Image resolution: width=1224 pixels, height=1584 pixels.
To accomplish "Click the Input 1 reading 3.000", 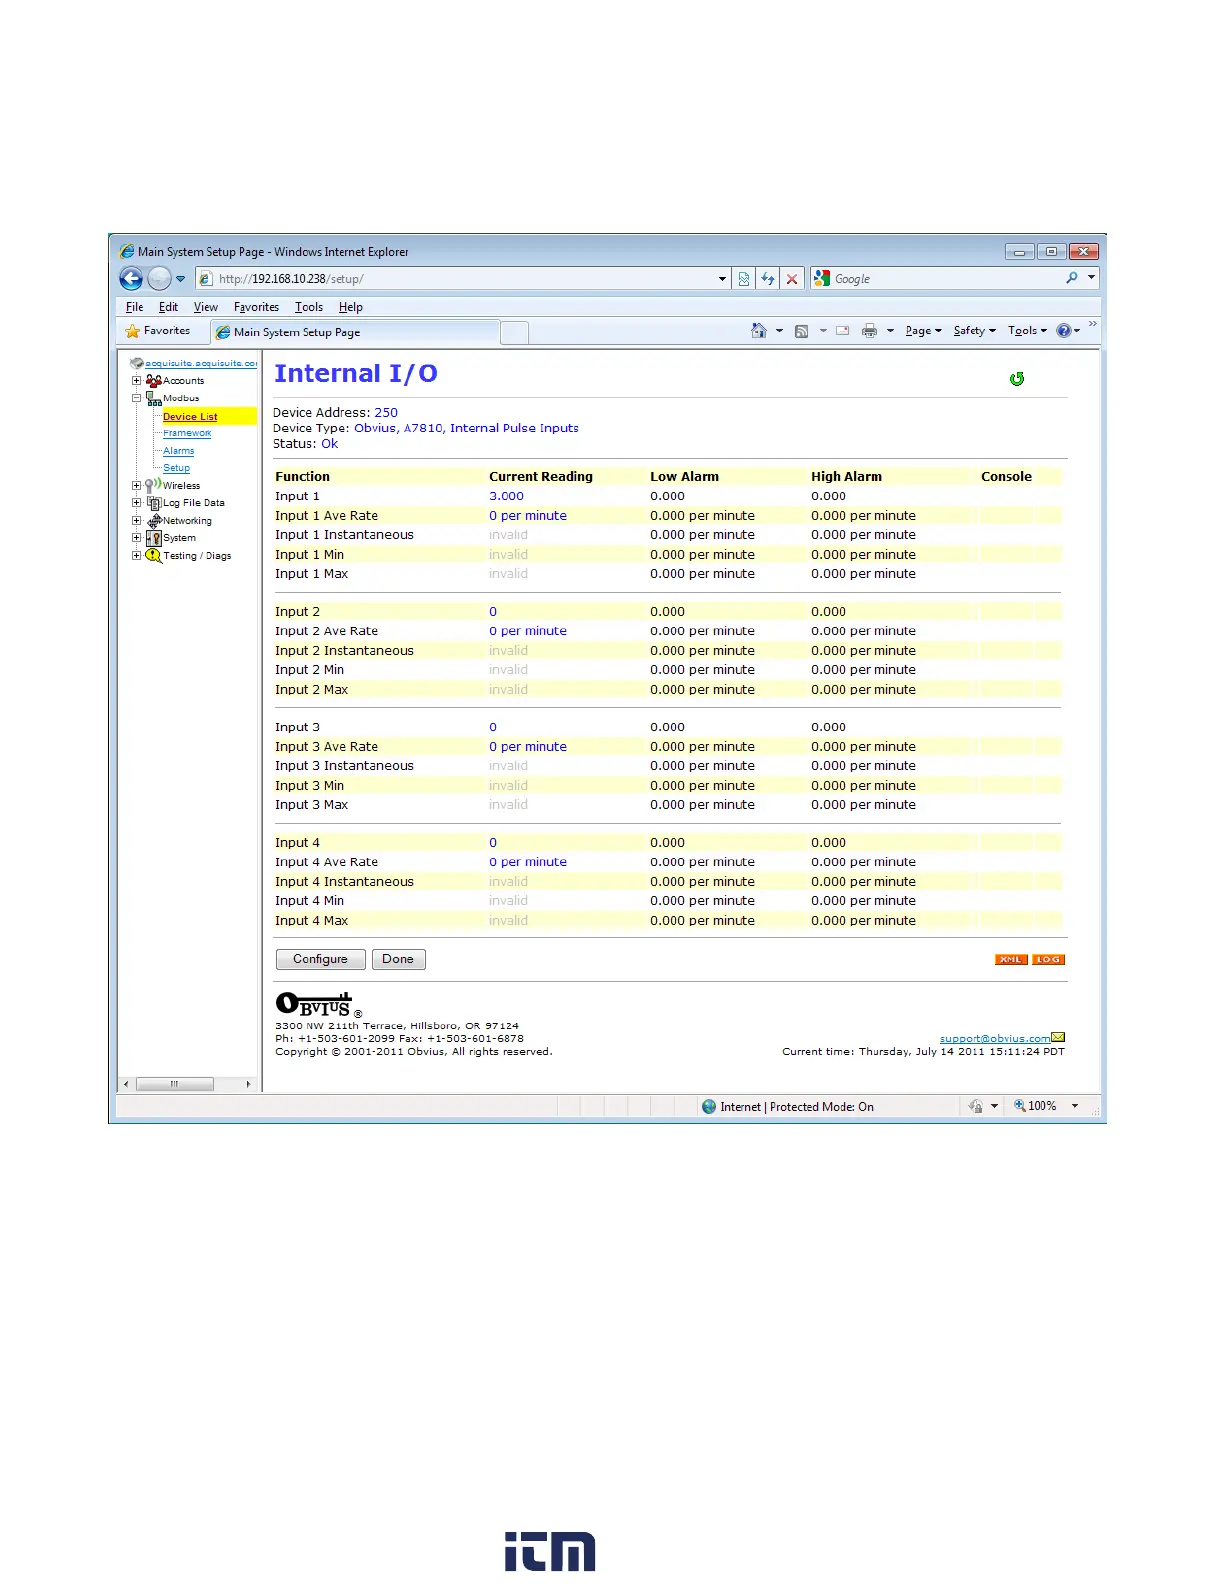I will 506,496.
